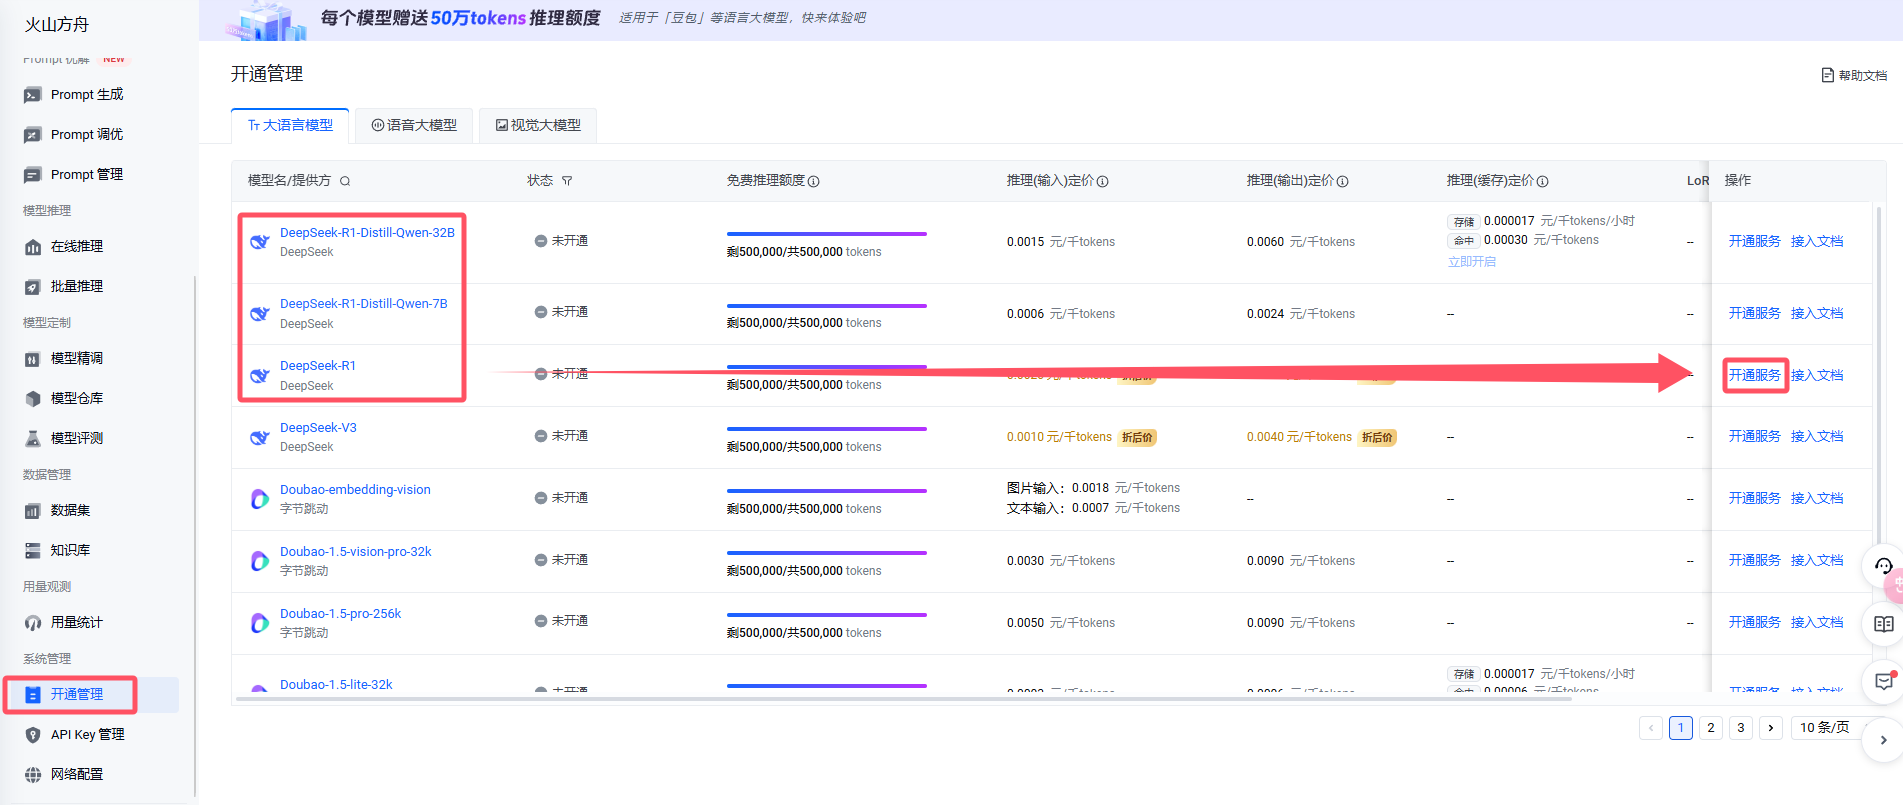The width and height of the screenshot is (1903, 805).
Task: Switch to 视觉大模型 tab
Action: click(x=538, y=125)
